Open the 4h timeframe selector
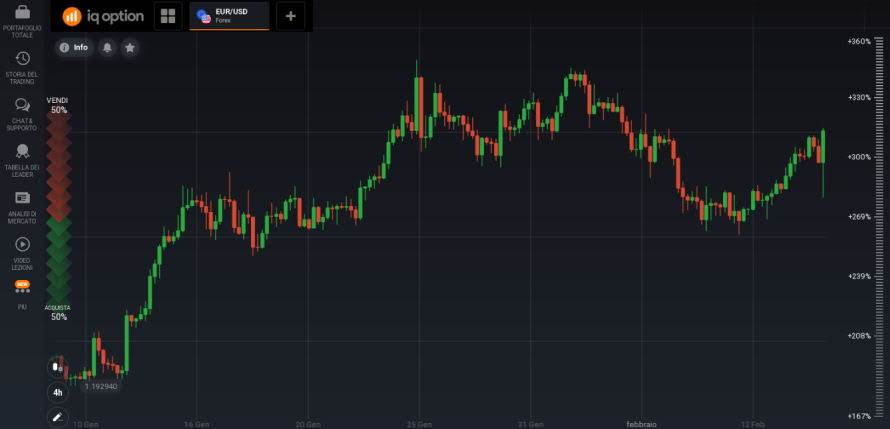The width and height of the screenshot is (890, 429). 57,392
